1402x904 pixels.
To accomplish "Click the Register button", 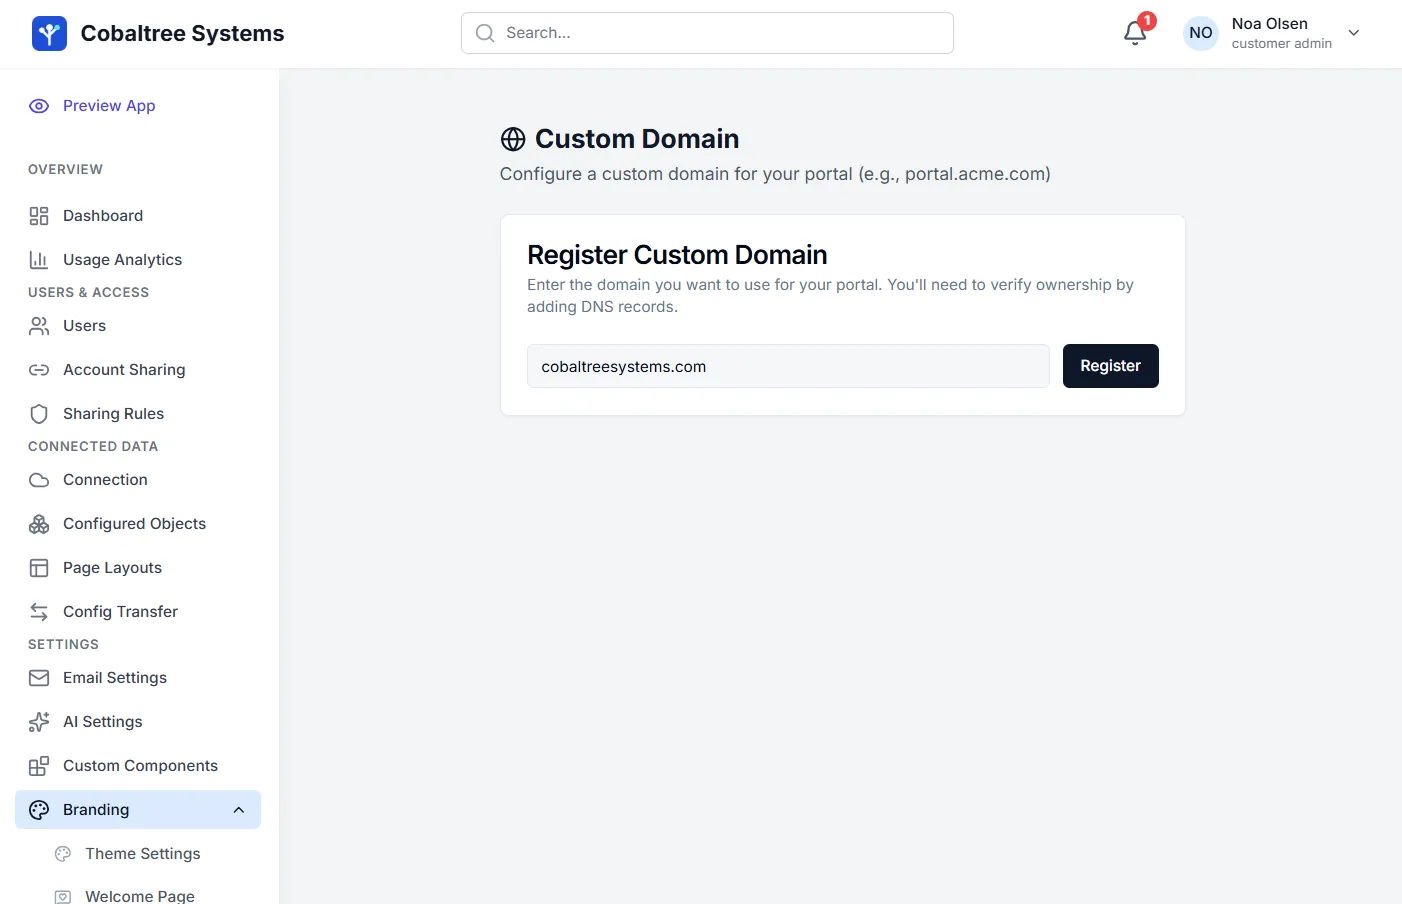I will pyautogui.click(x=1110, y=366).
